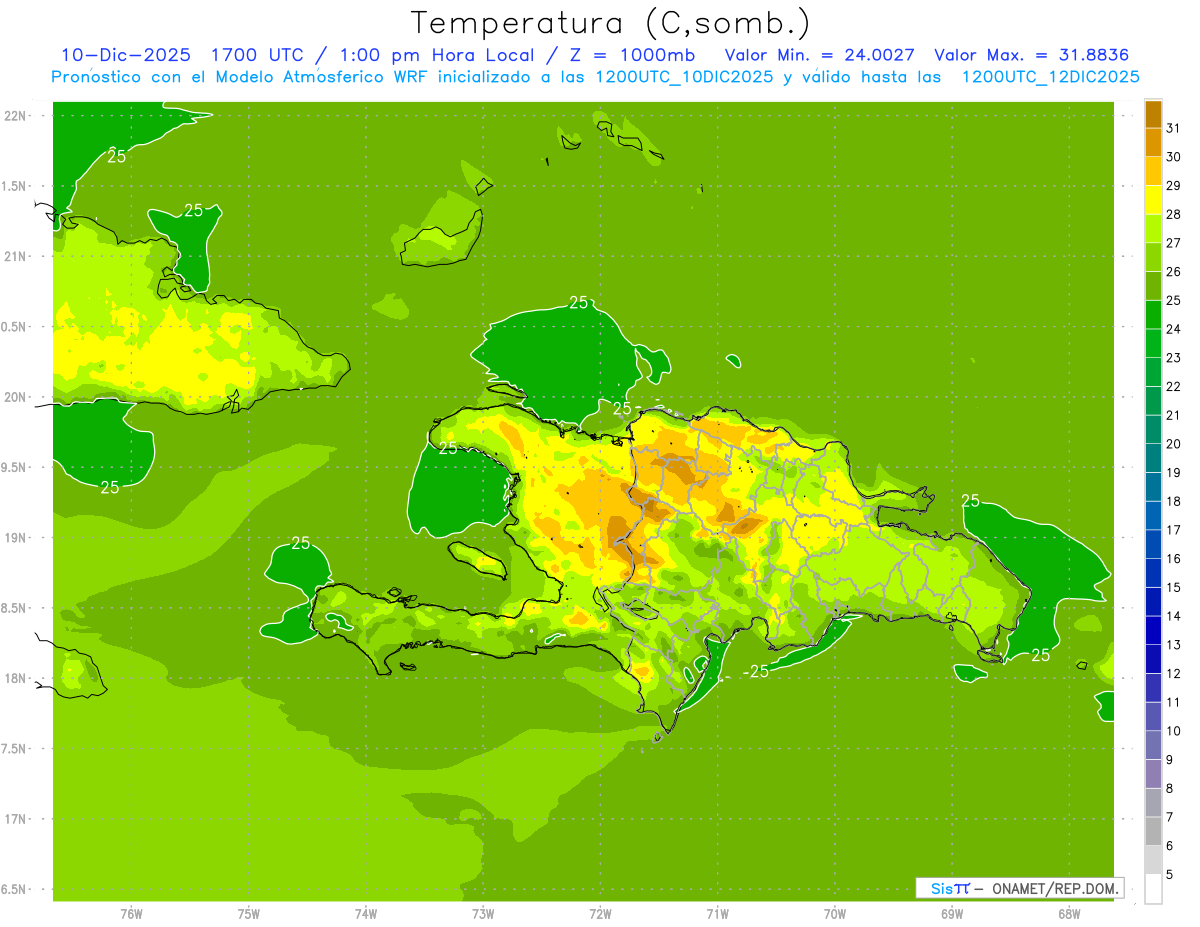
Task: Select the date text "10-Dic-2025"
Action: coord(125,55)
